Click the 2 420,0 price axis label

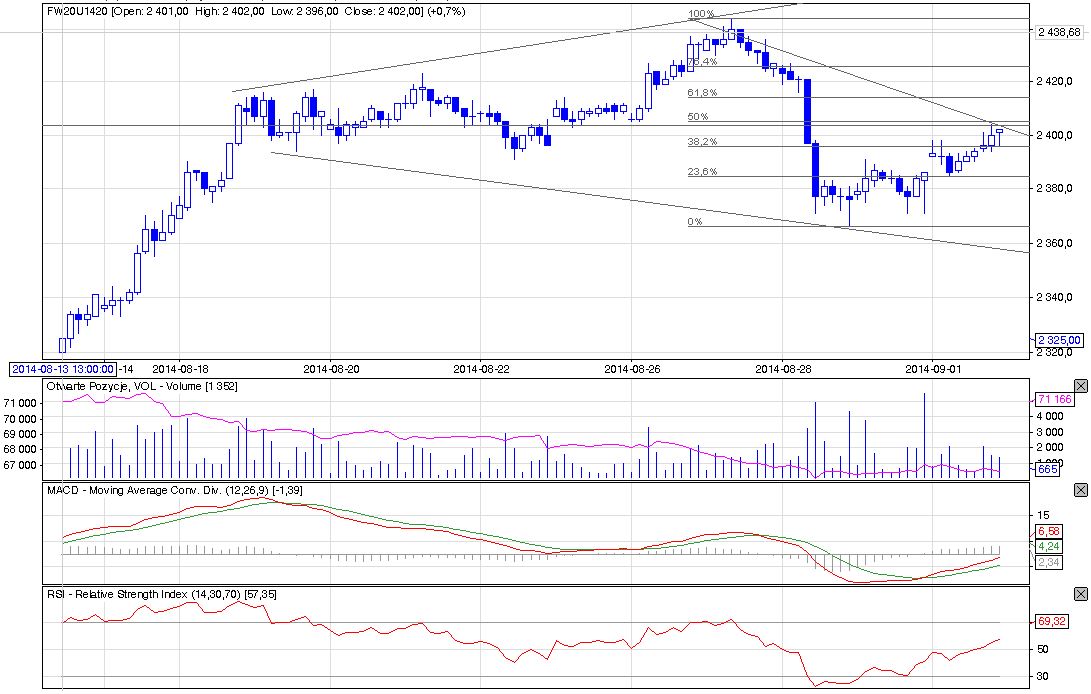coord(1053,81)
